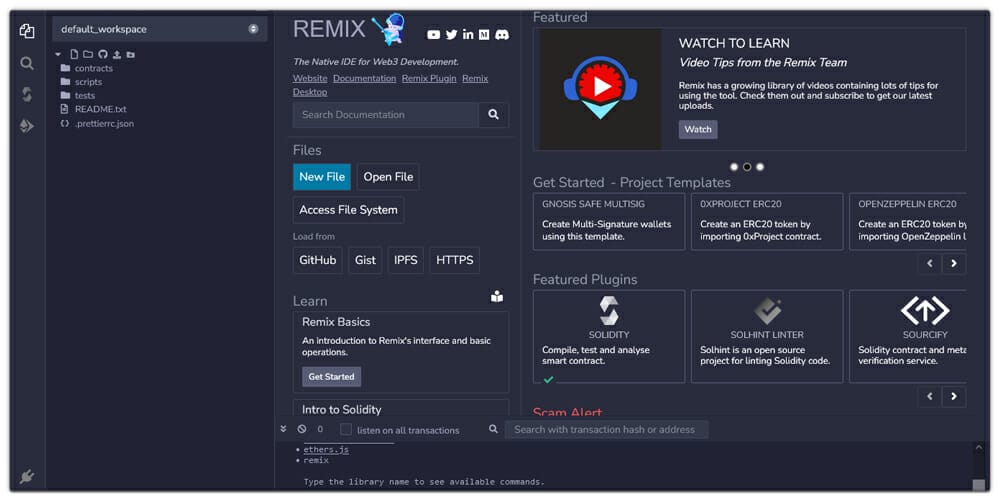Select the third carousel dot

[x=760, y=167]
